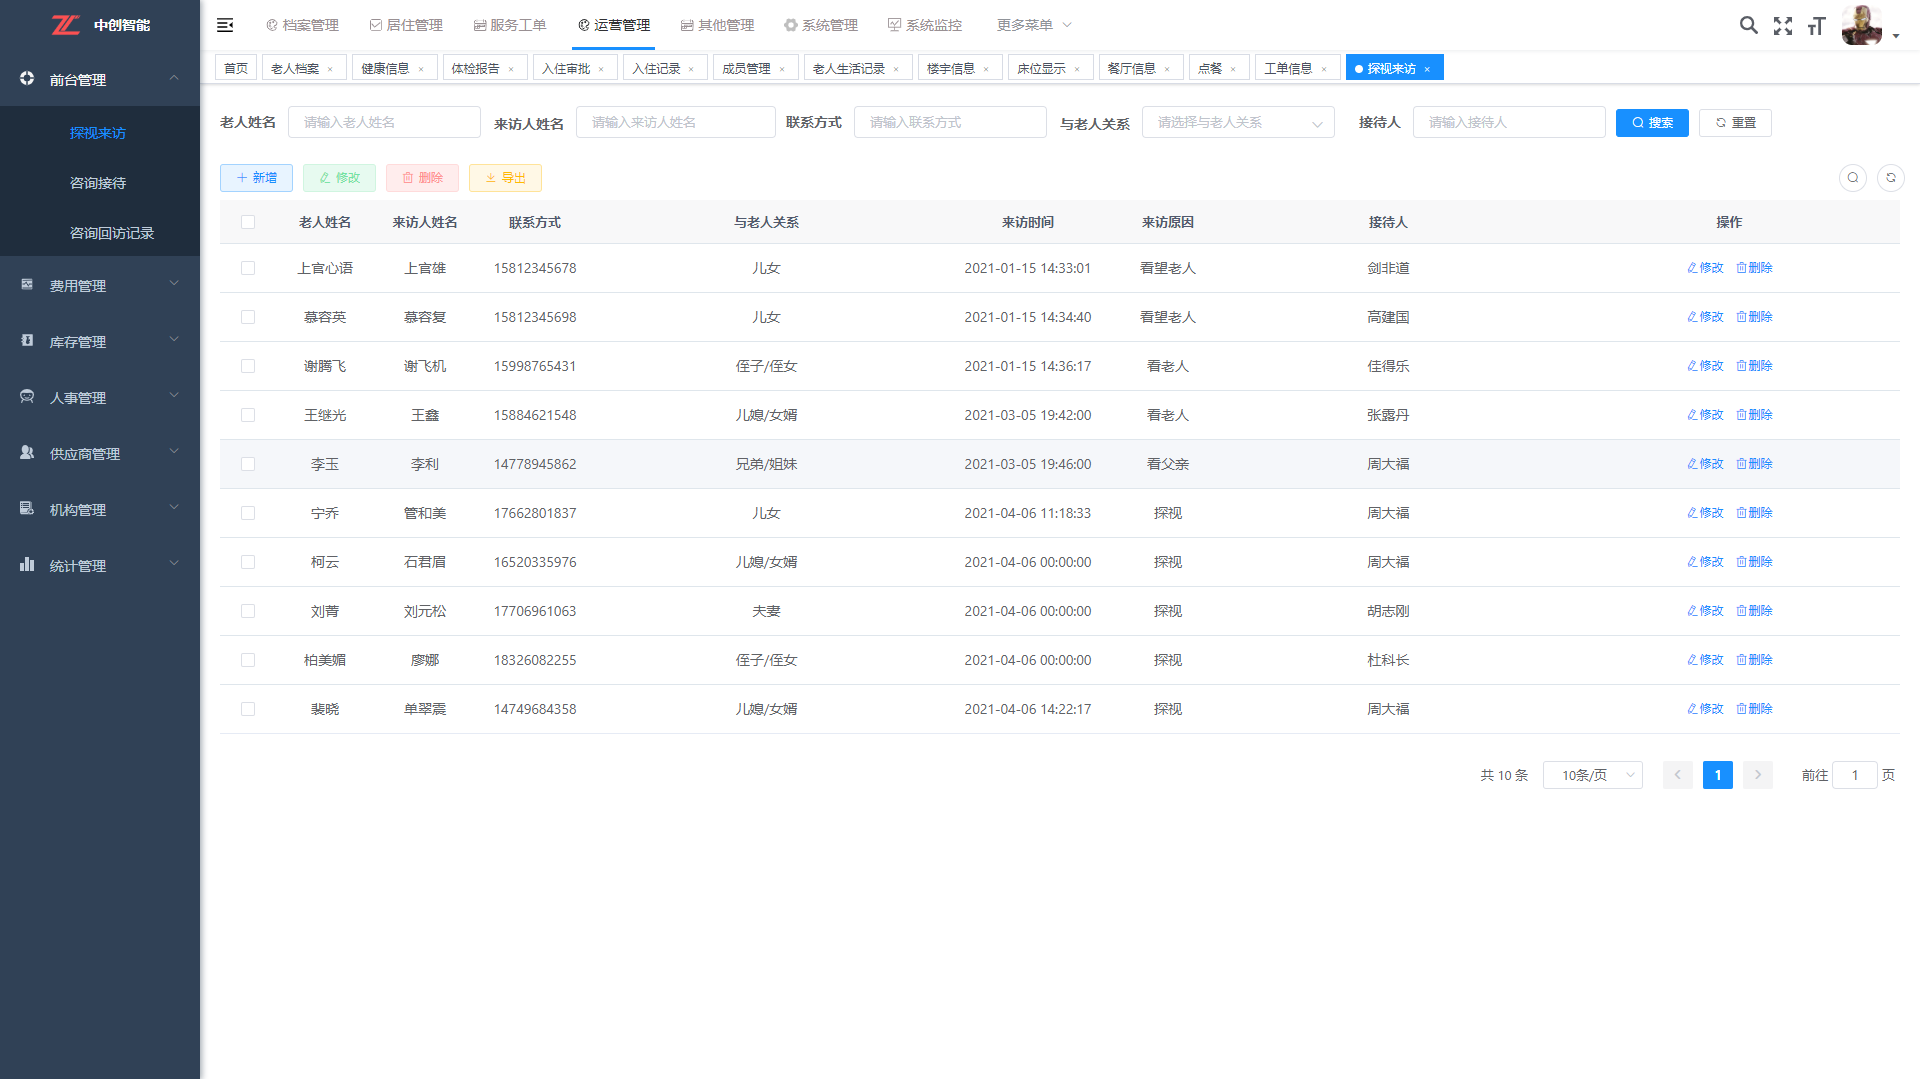Screen dimensions: 1920x1079
Task: Close the 探视来访 tab
Action: tap(1427, 69)
